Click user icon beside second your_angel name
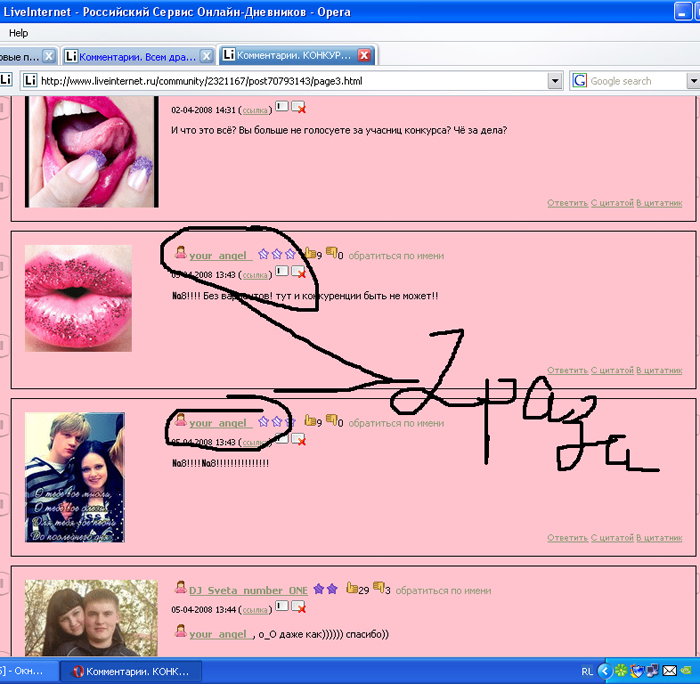This screenshot has height=684, width=700. point(180,420)
